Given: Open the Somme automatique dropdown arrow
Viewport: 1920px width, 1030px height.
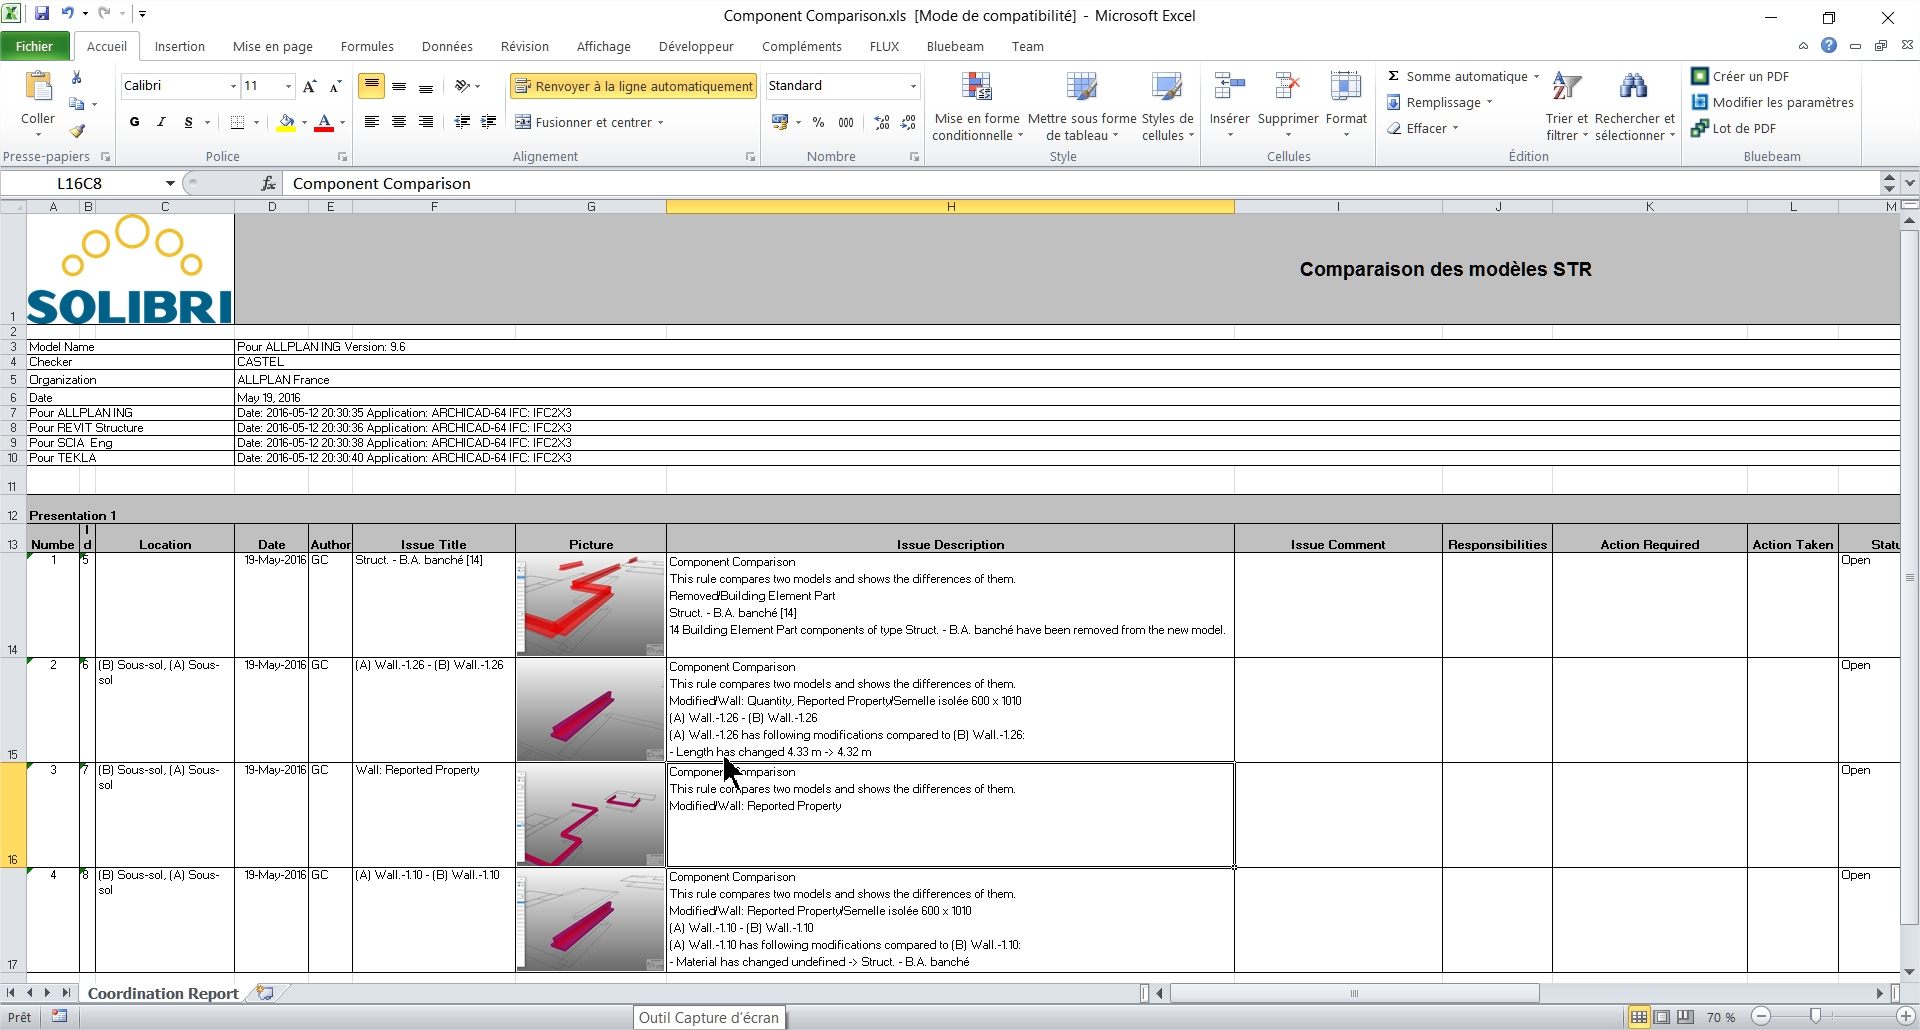Looking at the screenshot, I should [x=1536, y=77].
